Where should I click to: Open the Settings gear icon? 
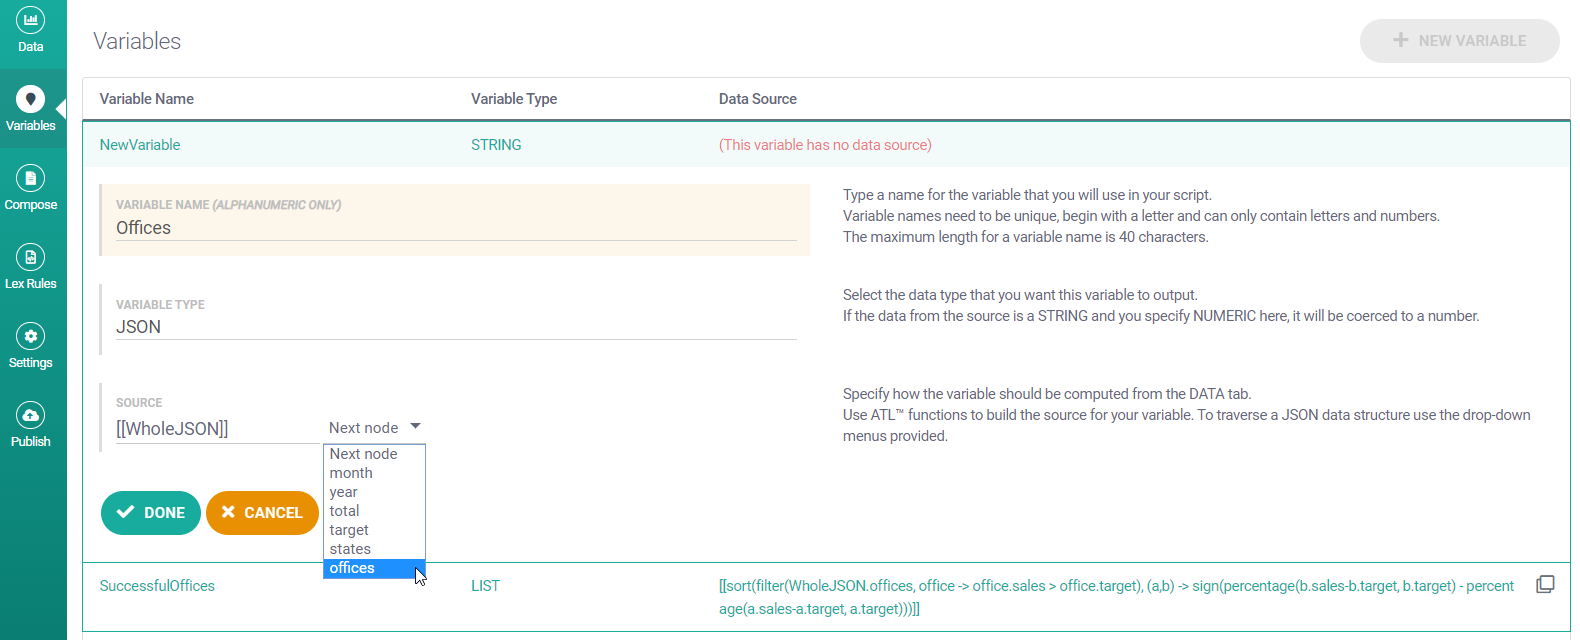click(x=31, y=336)
